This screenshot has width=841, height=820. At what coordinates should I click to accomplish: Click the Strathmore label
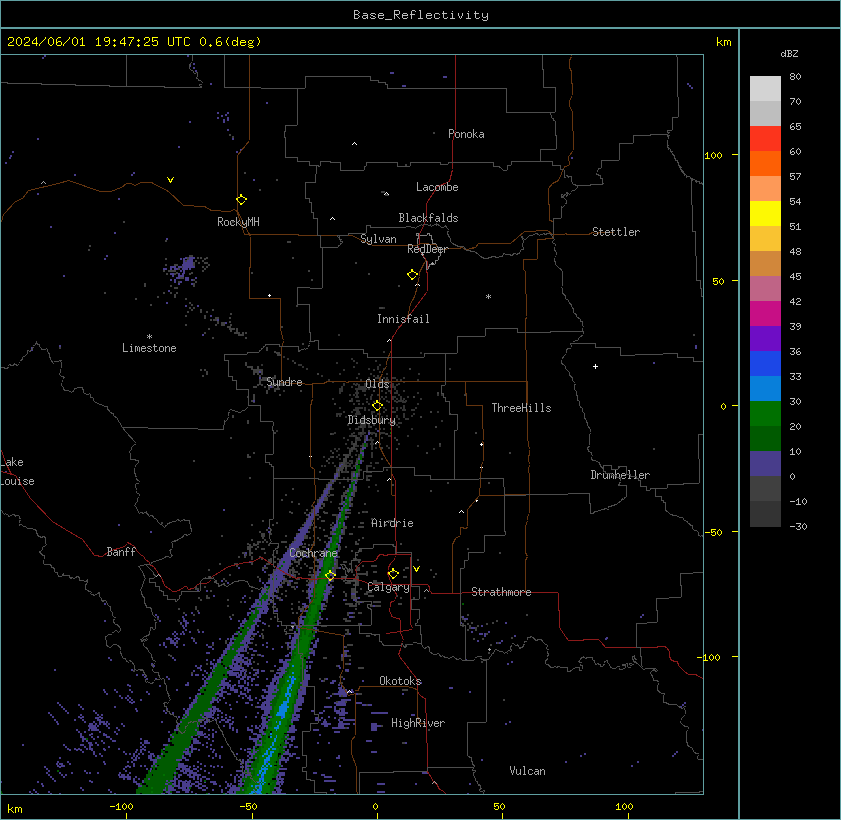501,592
